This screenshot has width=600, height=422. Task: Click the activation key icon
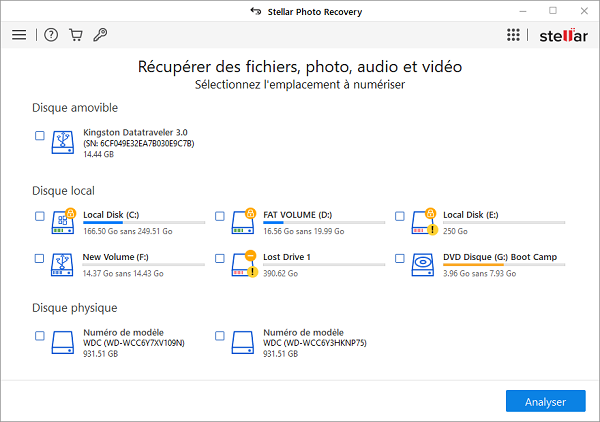click(x=100, y=35)
